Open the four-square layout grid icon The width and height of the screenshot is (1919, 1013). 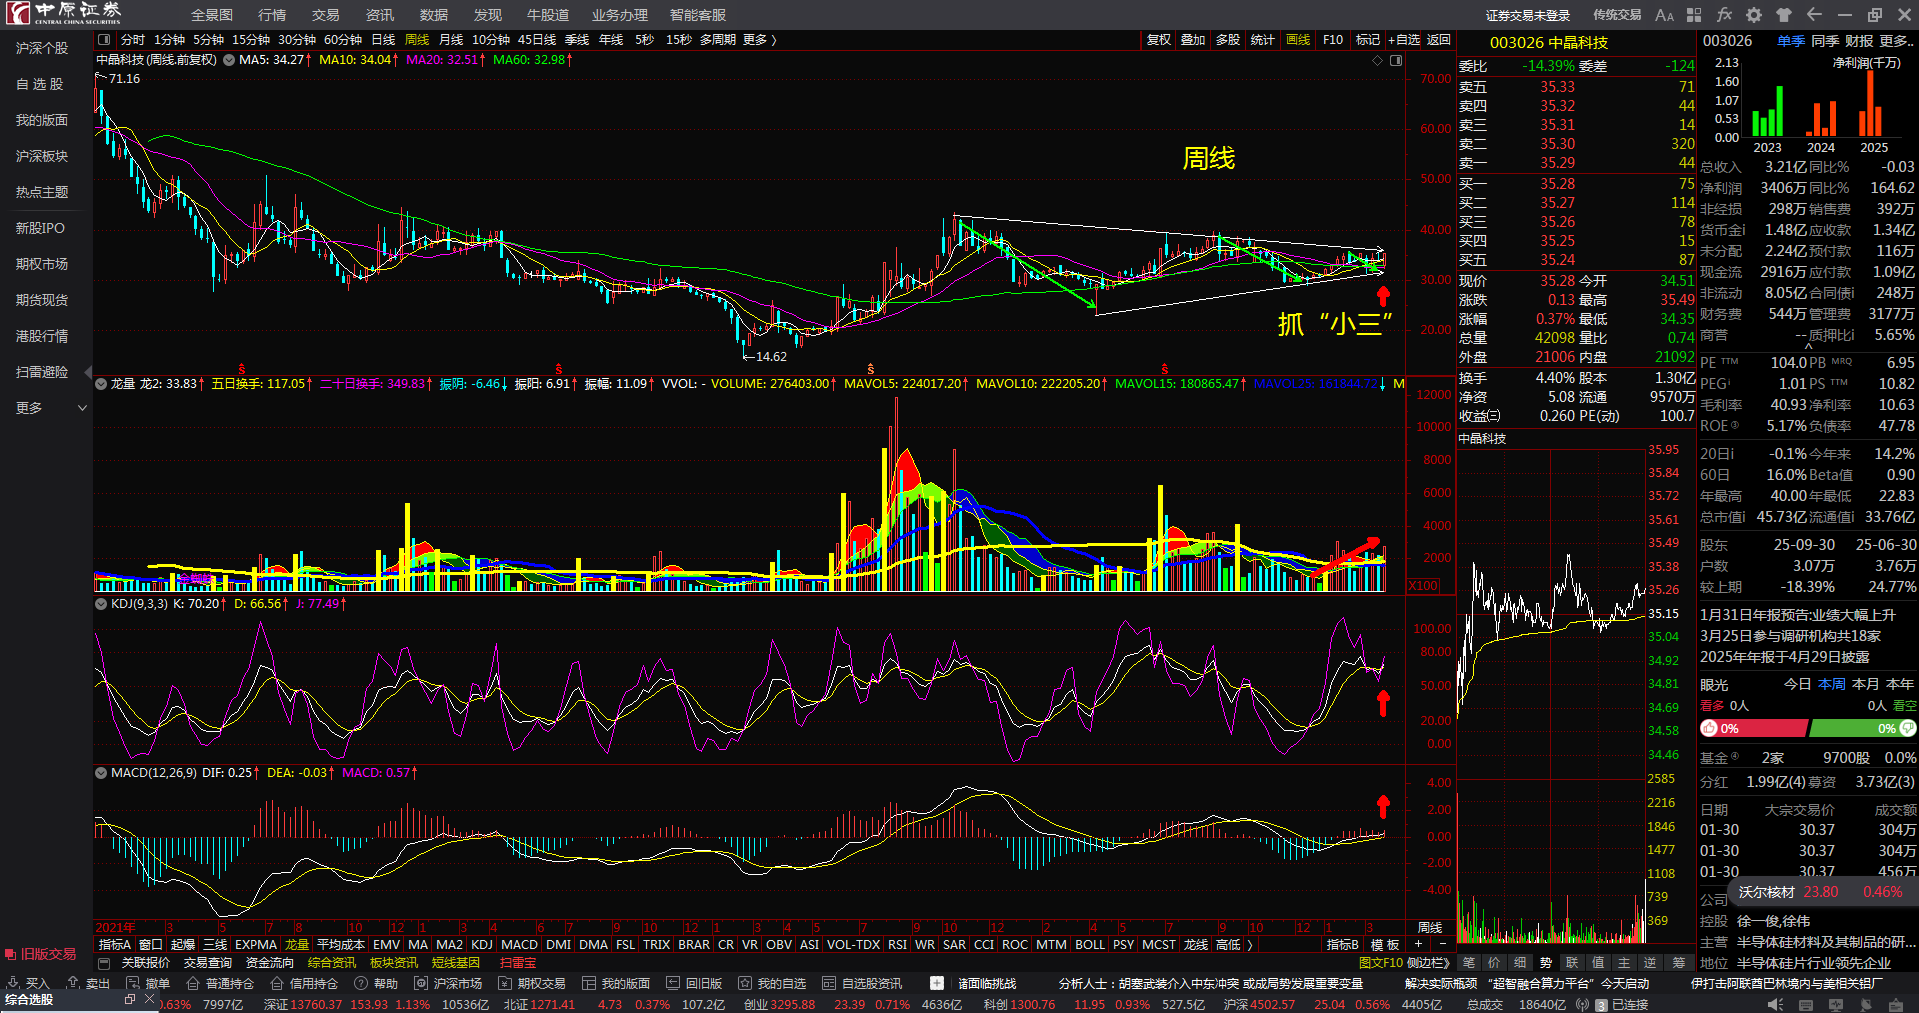pos(1694,15)
